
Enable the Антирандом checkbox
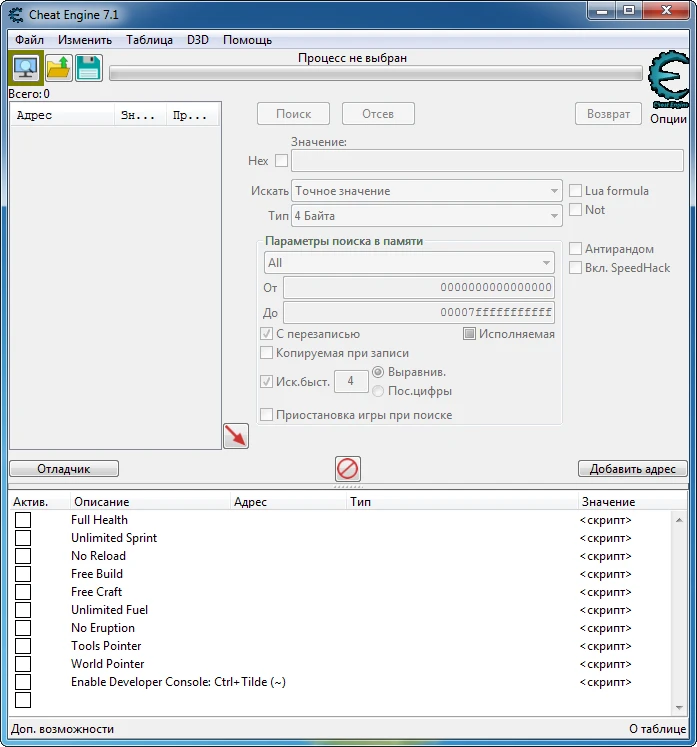[576, 249]
